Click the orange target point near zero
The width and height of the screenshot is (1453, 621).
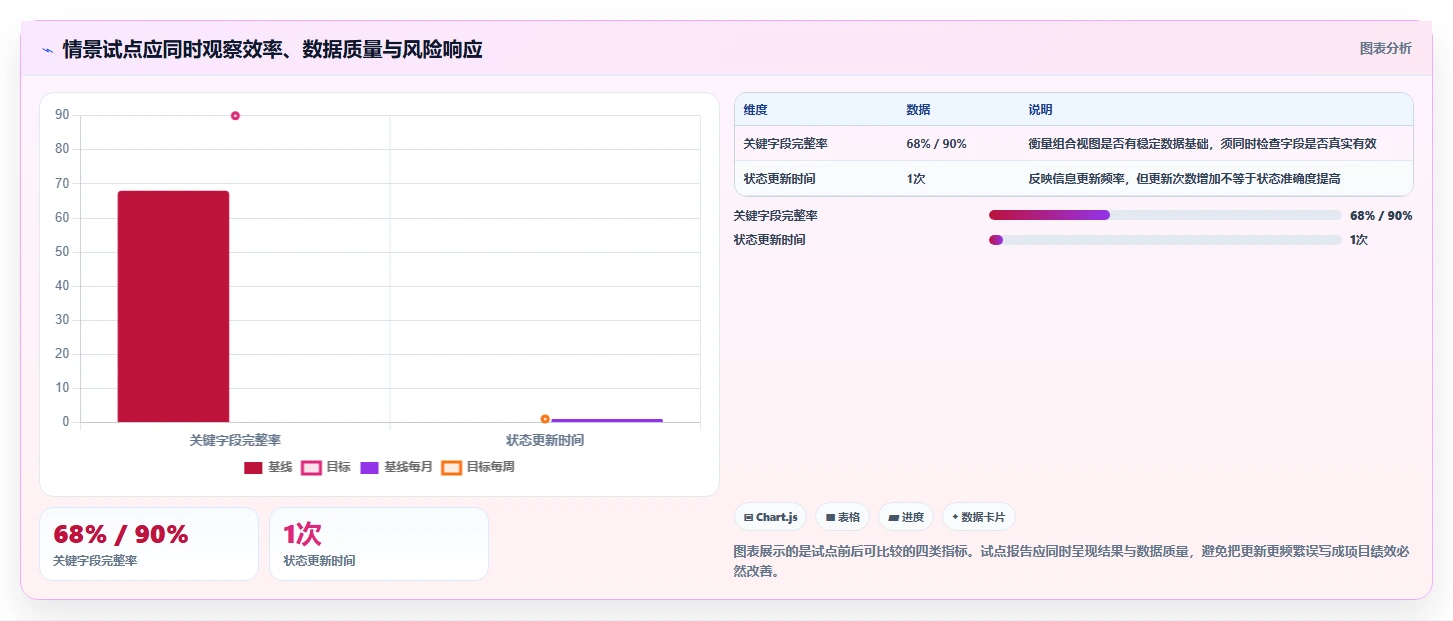click(x=545, y=419)
